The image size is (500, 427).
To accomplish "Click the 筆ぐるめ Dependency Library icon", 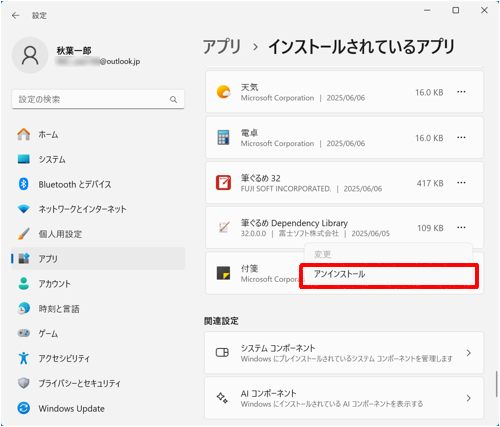I will pos(224,227).
